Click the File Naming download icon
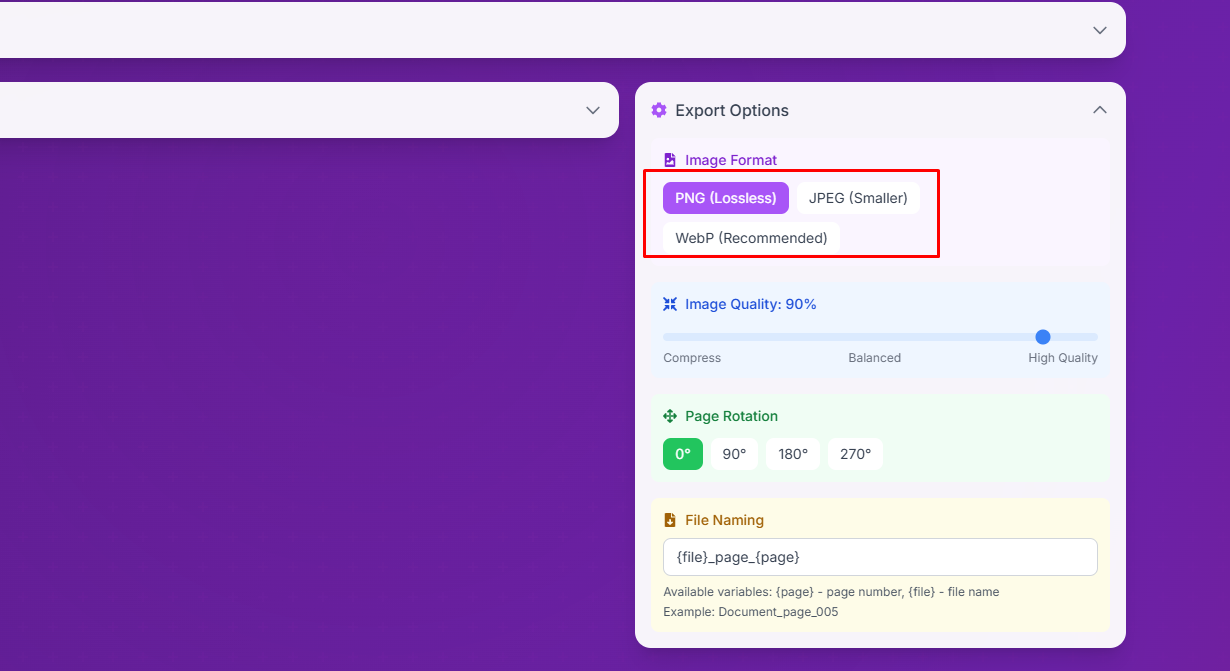Screen dimensions: 1230x671 (670, 520)
